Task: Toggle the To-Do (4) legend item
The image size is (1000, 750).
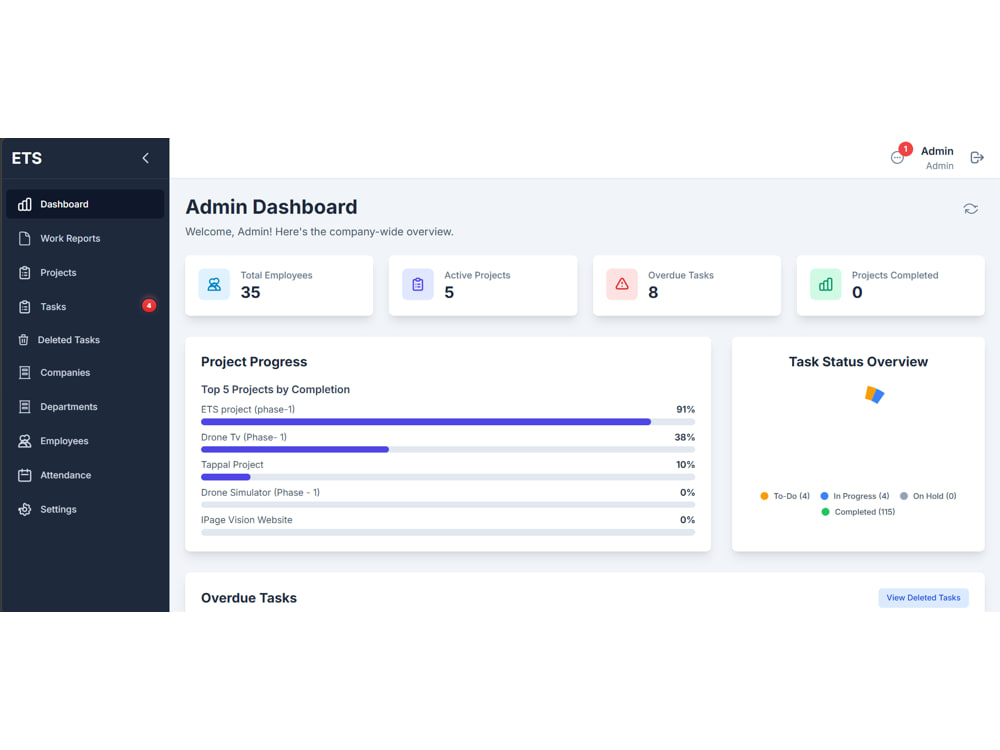Action: [785, 496]
